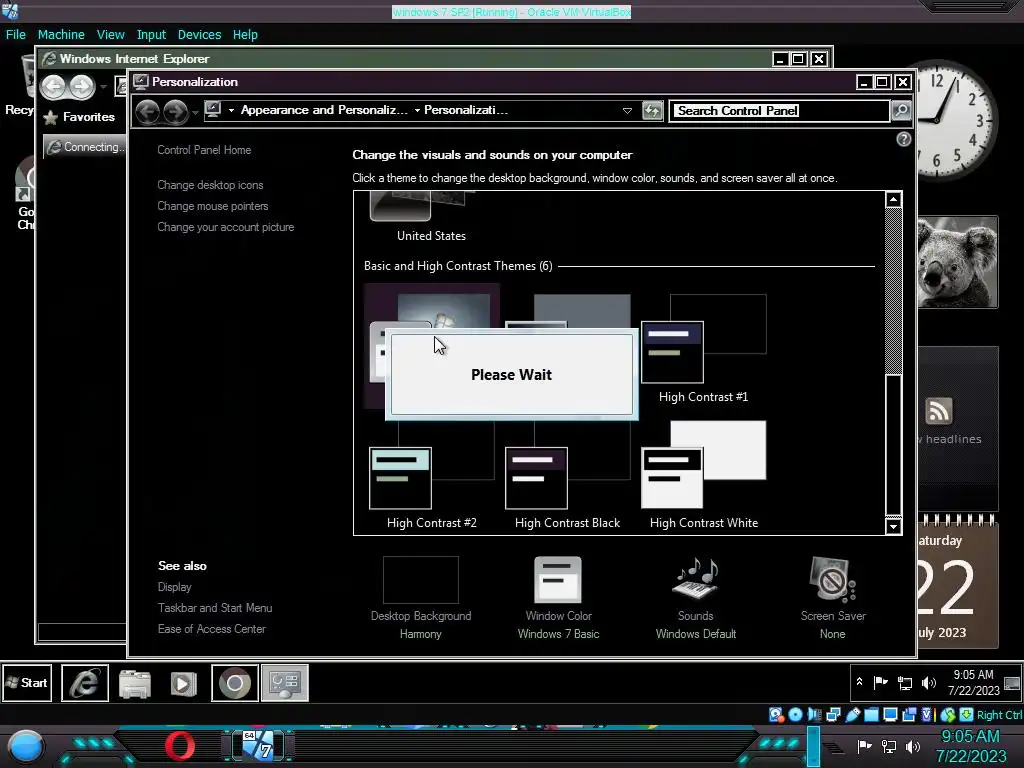Viewport: 1024px width, 768px height.
Task: Click the calendar gadget showing 22
Action: coord(957,581)
